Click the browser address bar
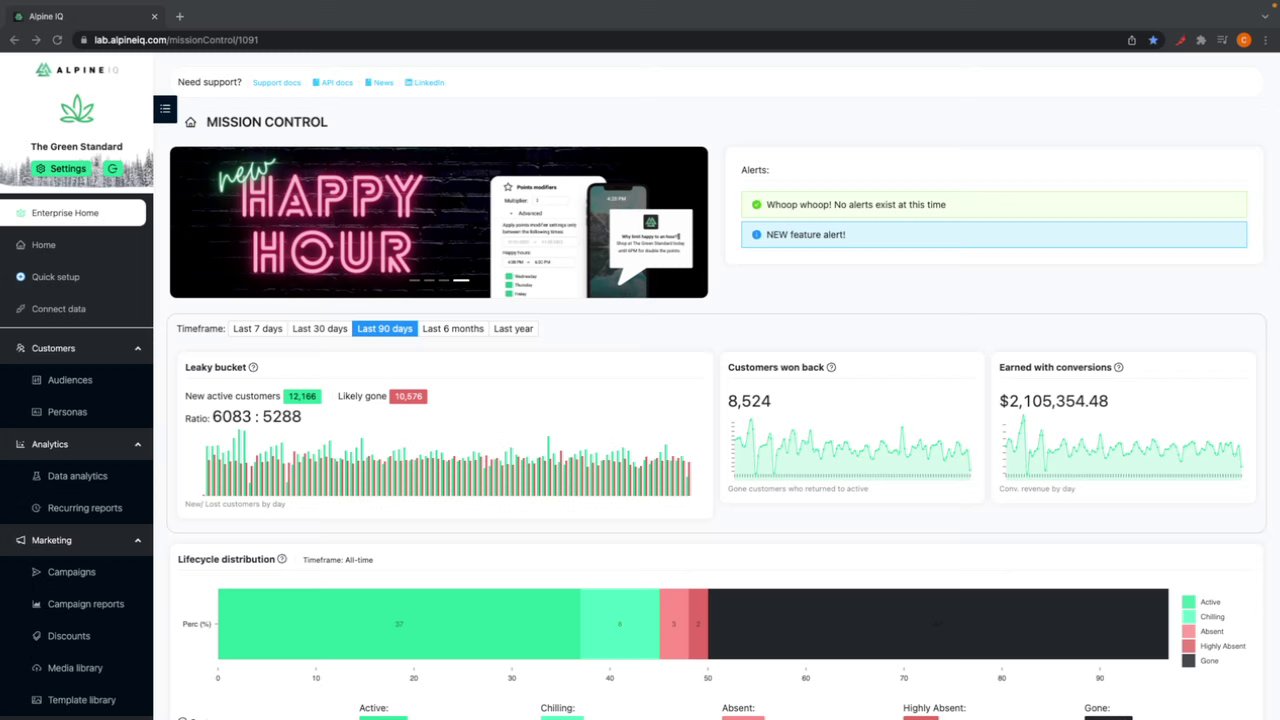The width and height of the screenshot is (1280, 720). coord(600,40)
